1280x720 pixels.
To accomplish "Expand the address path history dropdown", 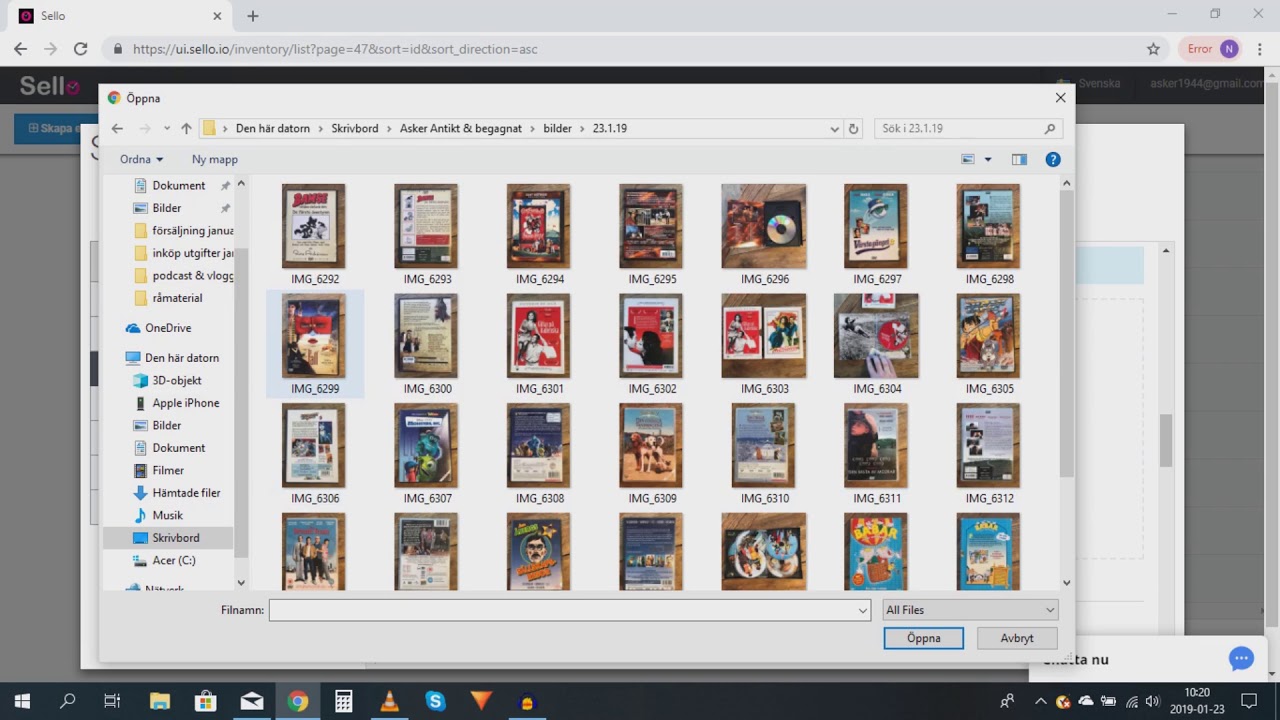I will coord(834,128).
